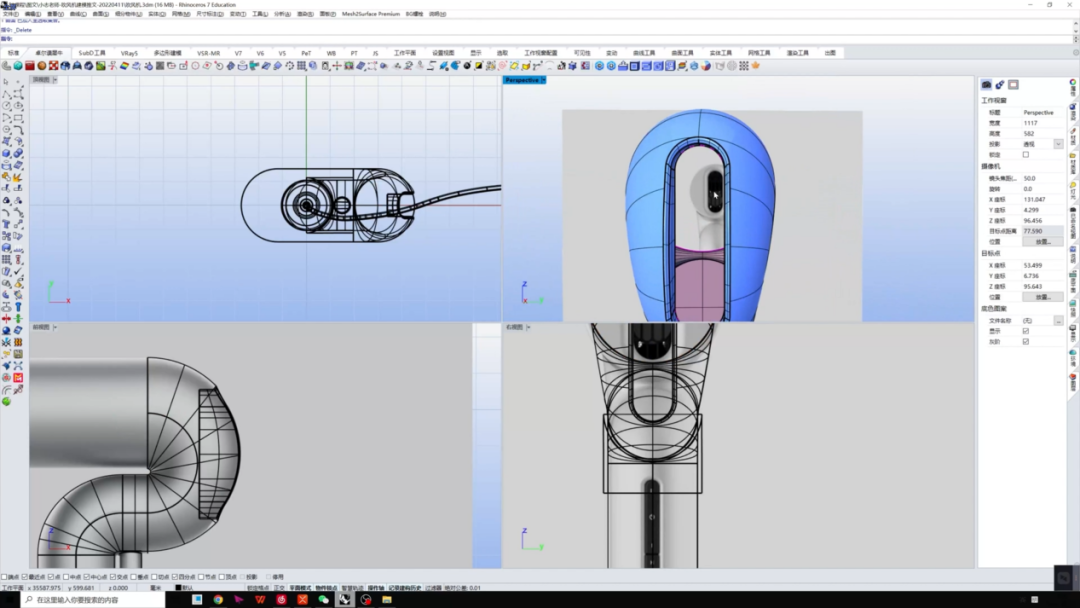Toggle the 中心点 (Center) osnap checkbox
The height and width of the screenshot is (608, 1080).
coord(86,577)
